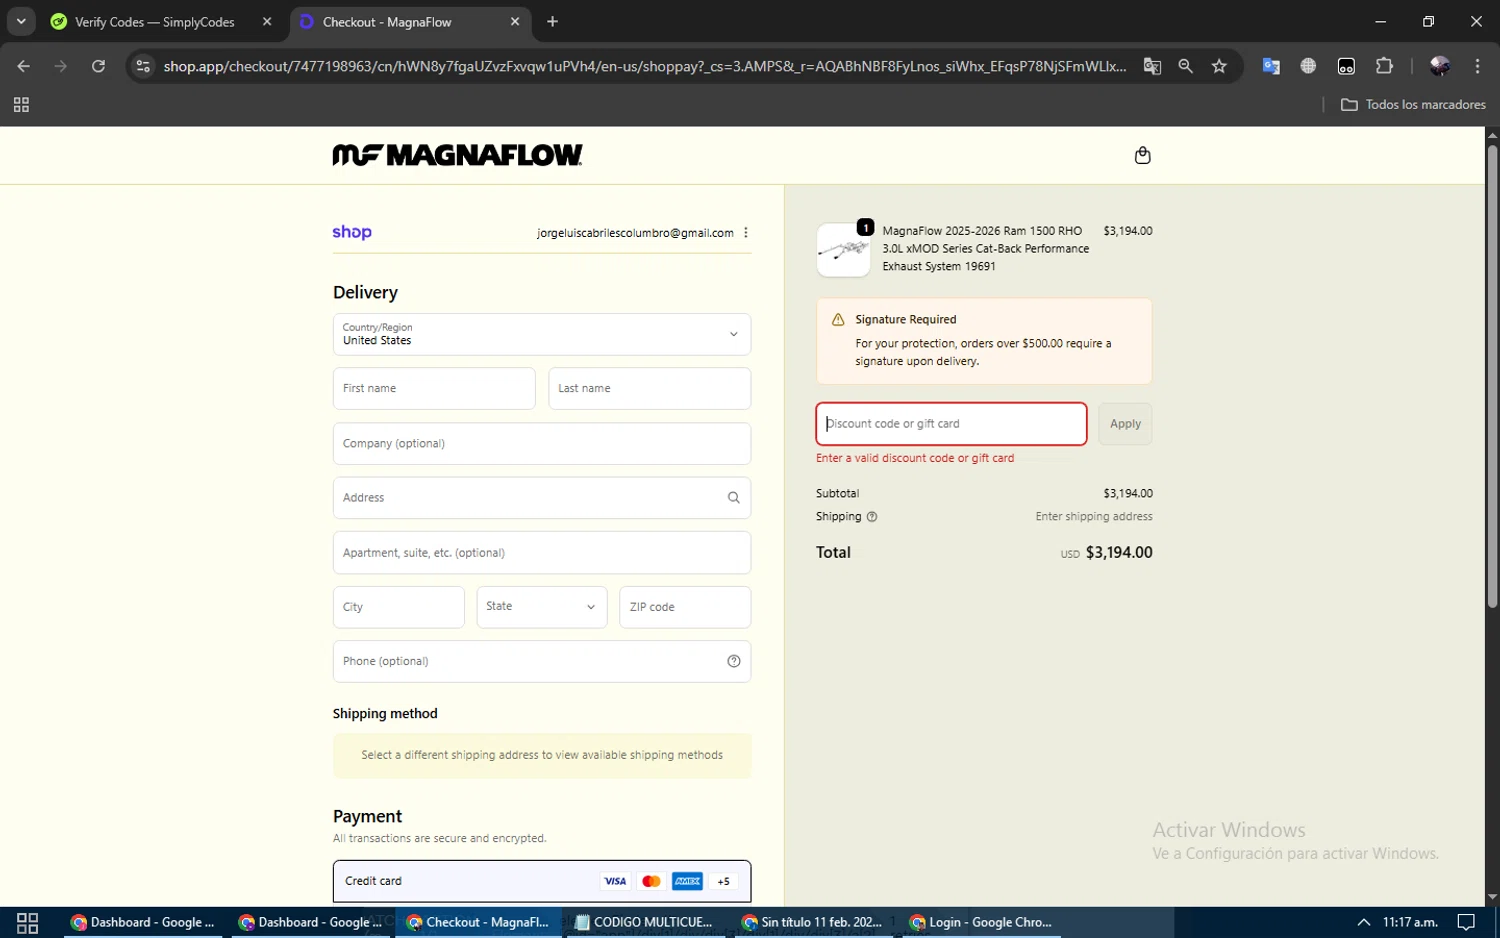1500x938 pixels.
Task: Open Windows Task View button
Action: [27, 922]
